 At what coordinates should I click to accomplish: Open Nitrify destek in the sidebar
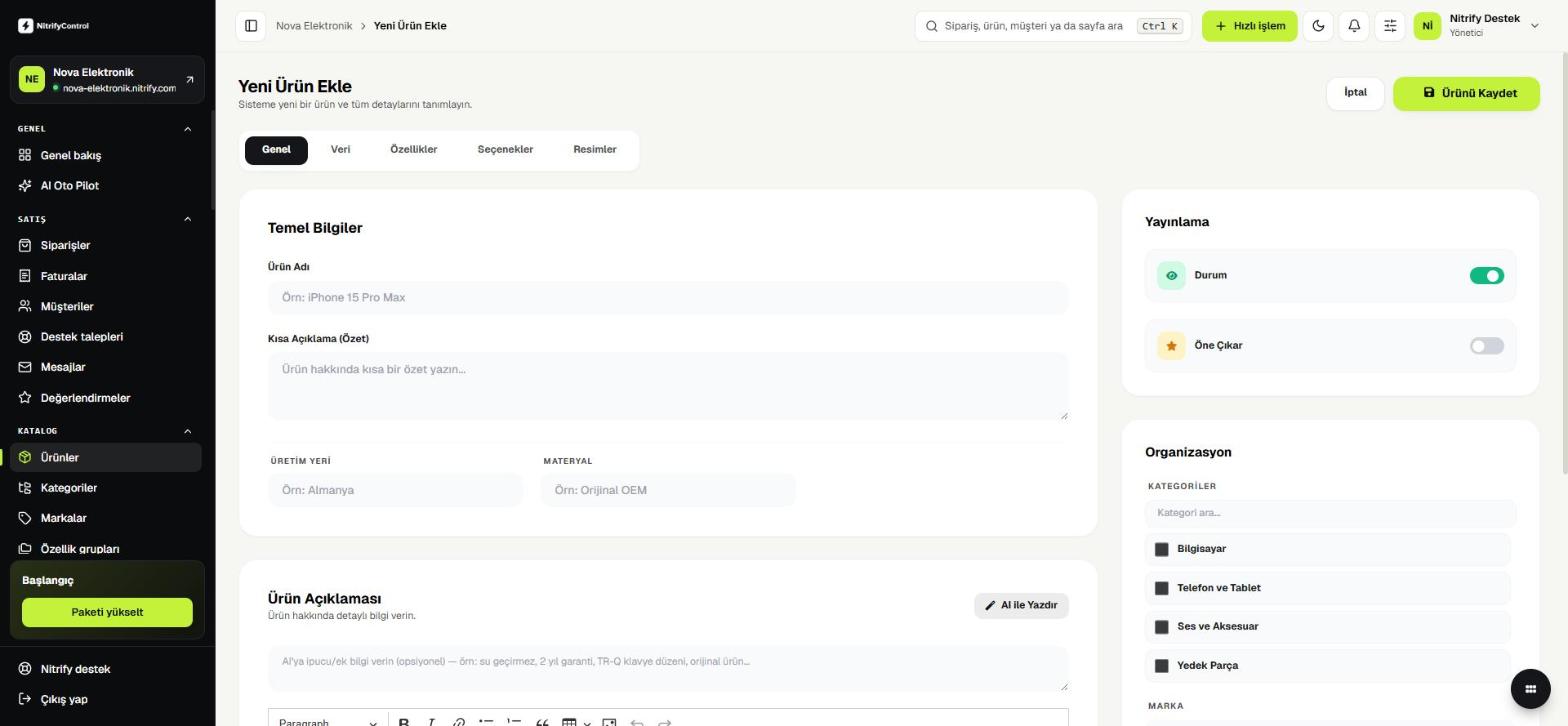tap(107, 669)
